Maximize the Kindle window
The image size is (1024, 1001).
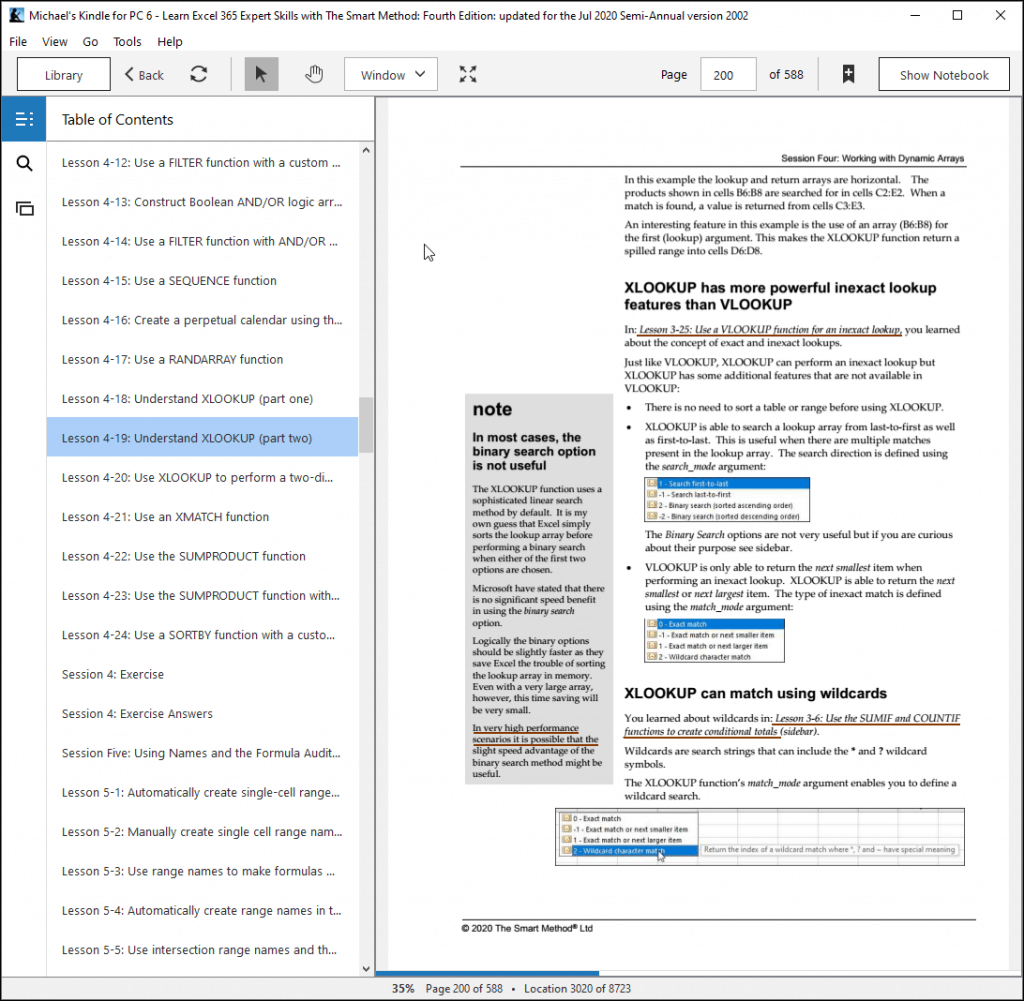[x=957, y=15]
